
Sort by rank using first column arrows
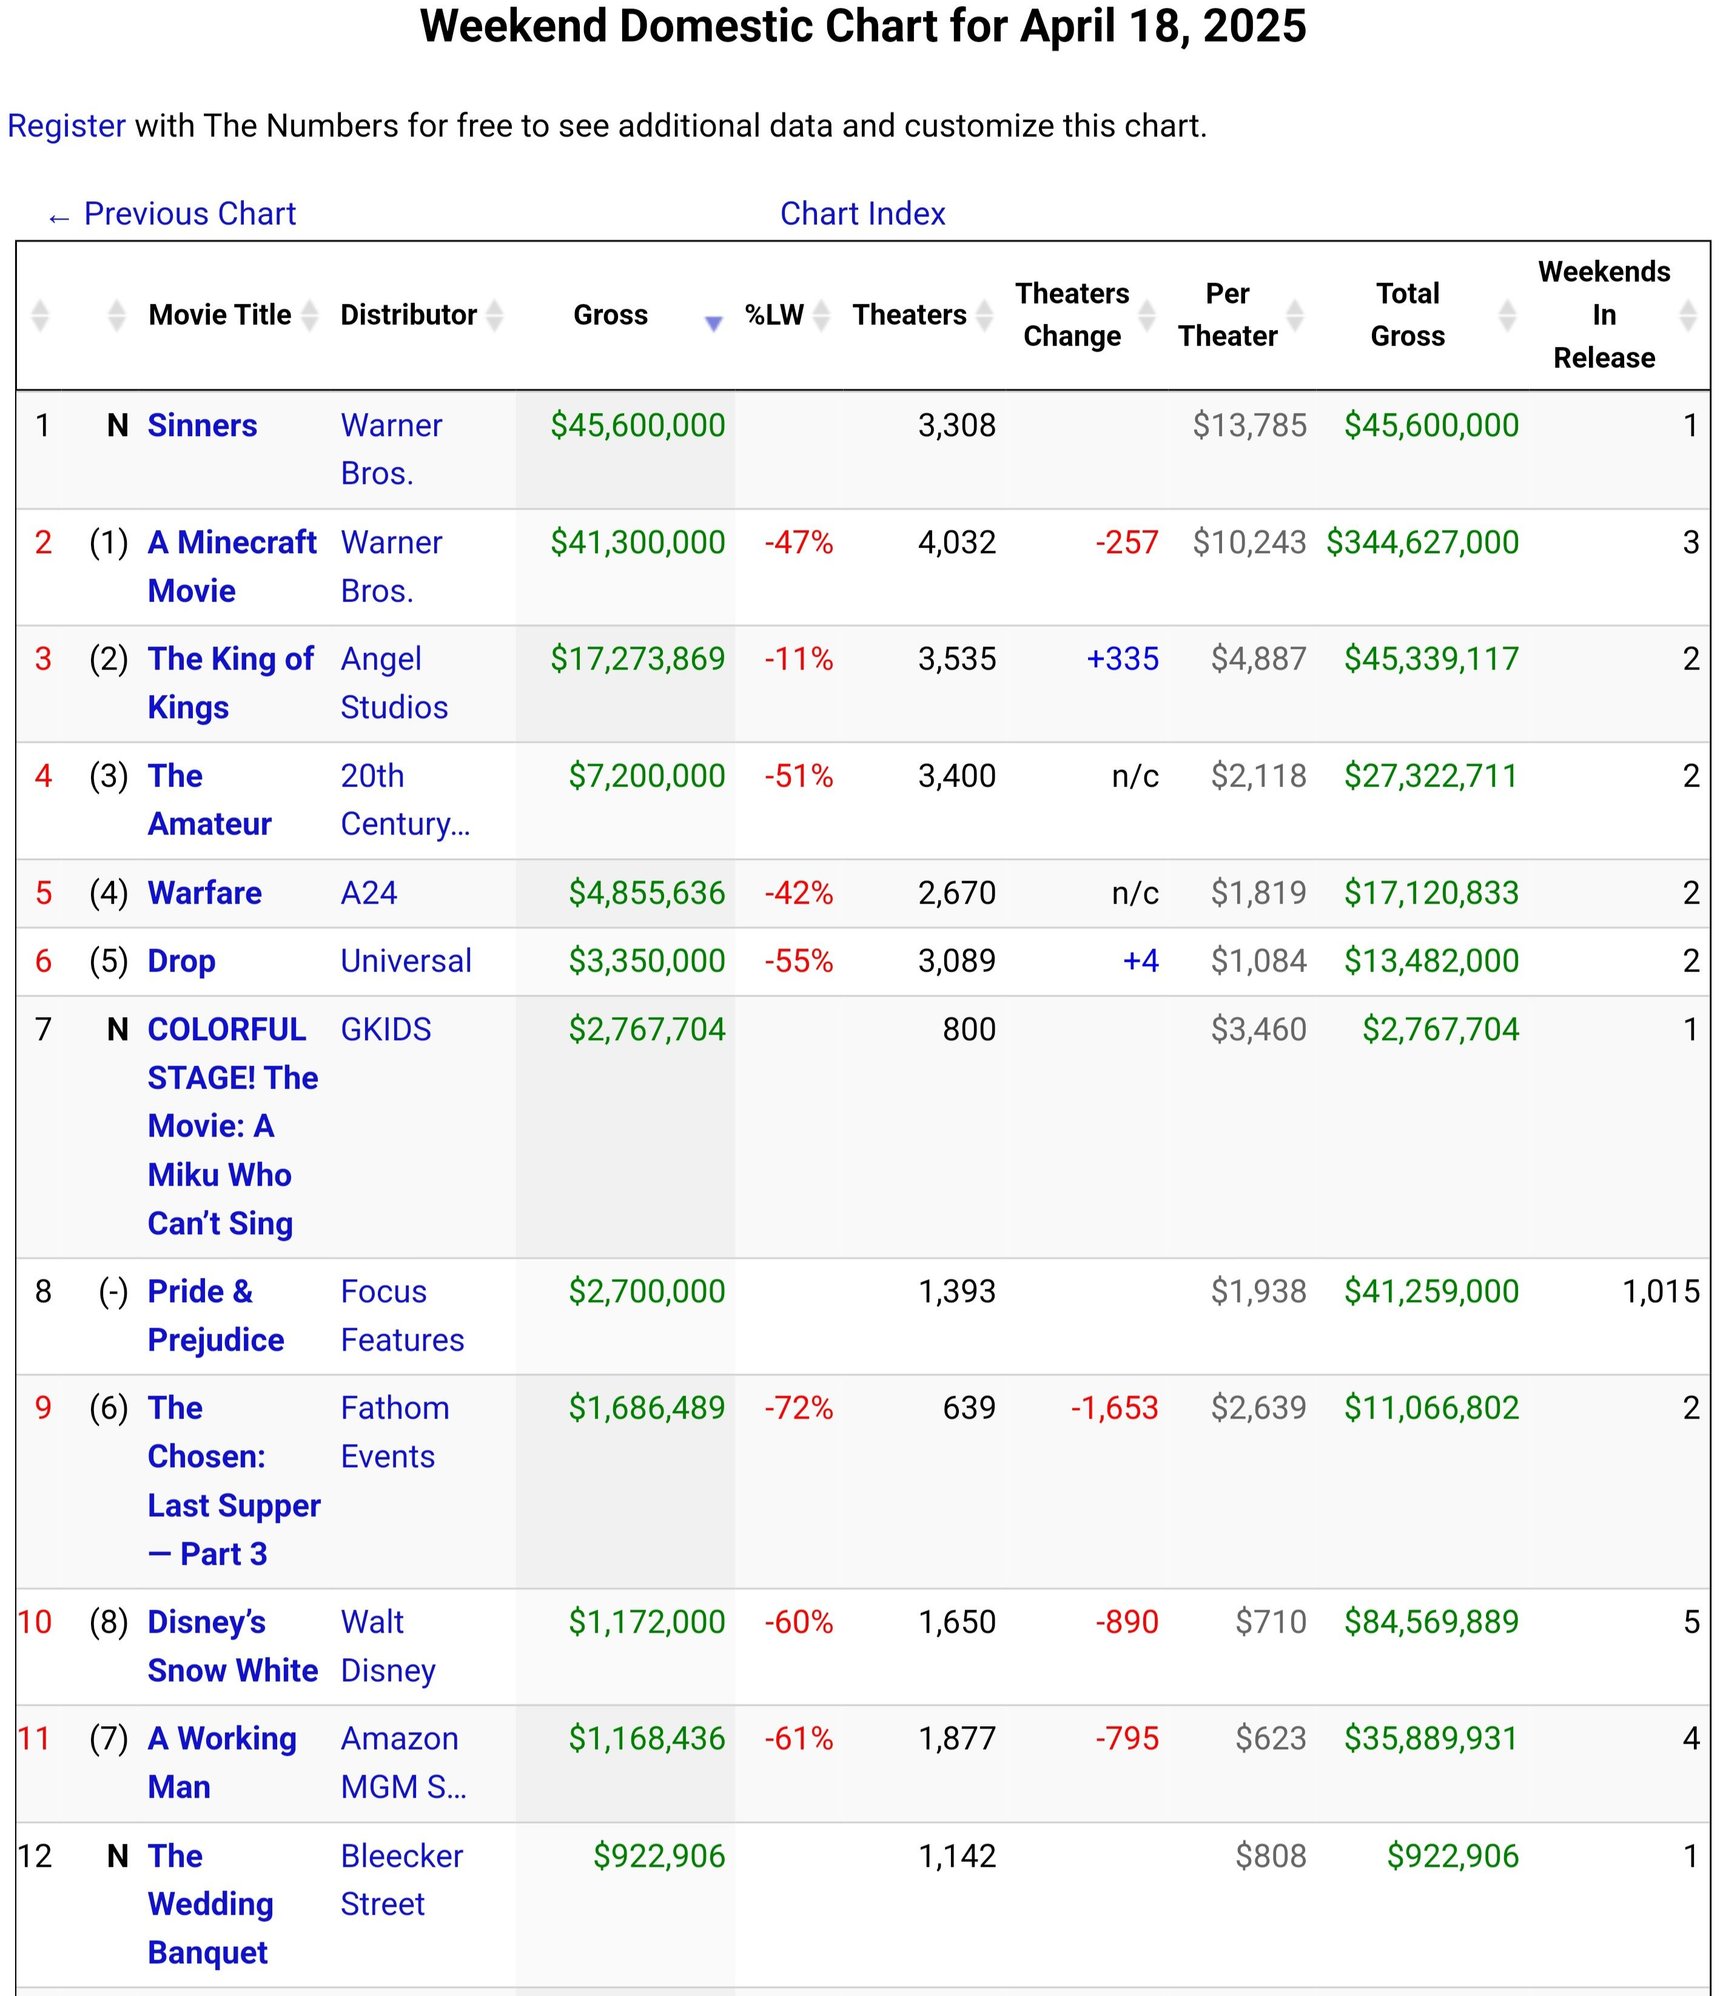[x=40, y=316]
